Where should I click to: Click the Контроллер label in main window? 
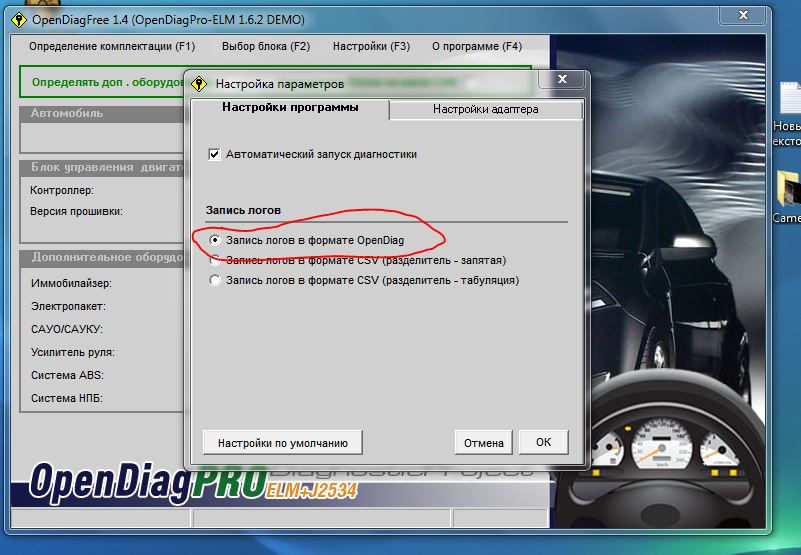pos(62,191)
